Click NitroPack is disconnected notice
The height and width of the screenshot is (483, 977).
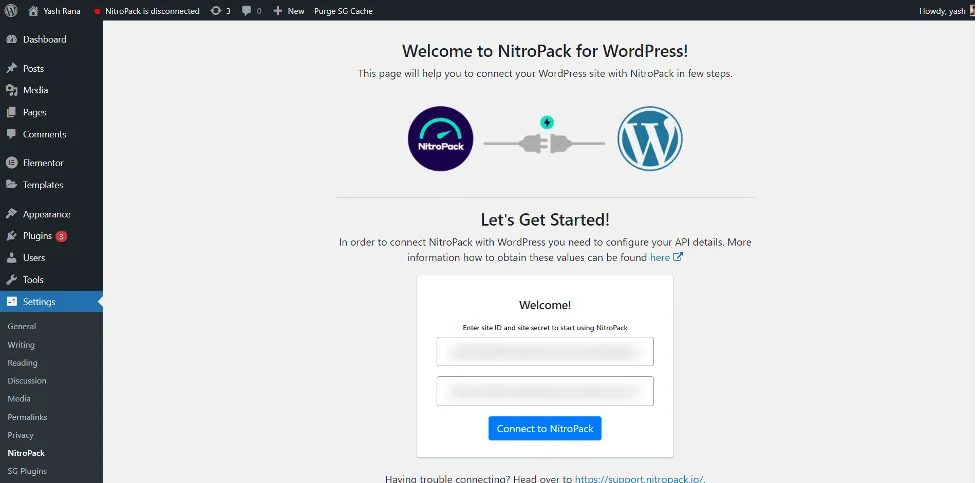pyautogui.click(x=153, y=11)
